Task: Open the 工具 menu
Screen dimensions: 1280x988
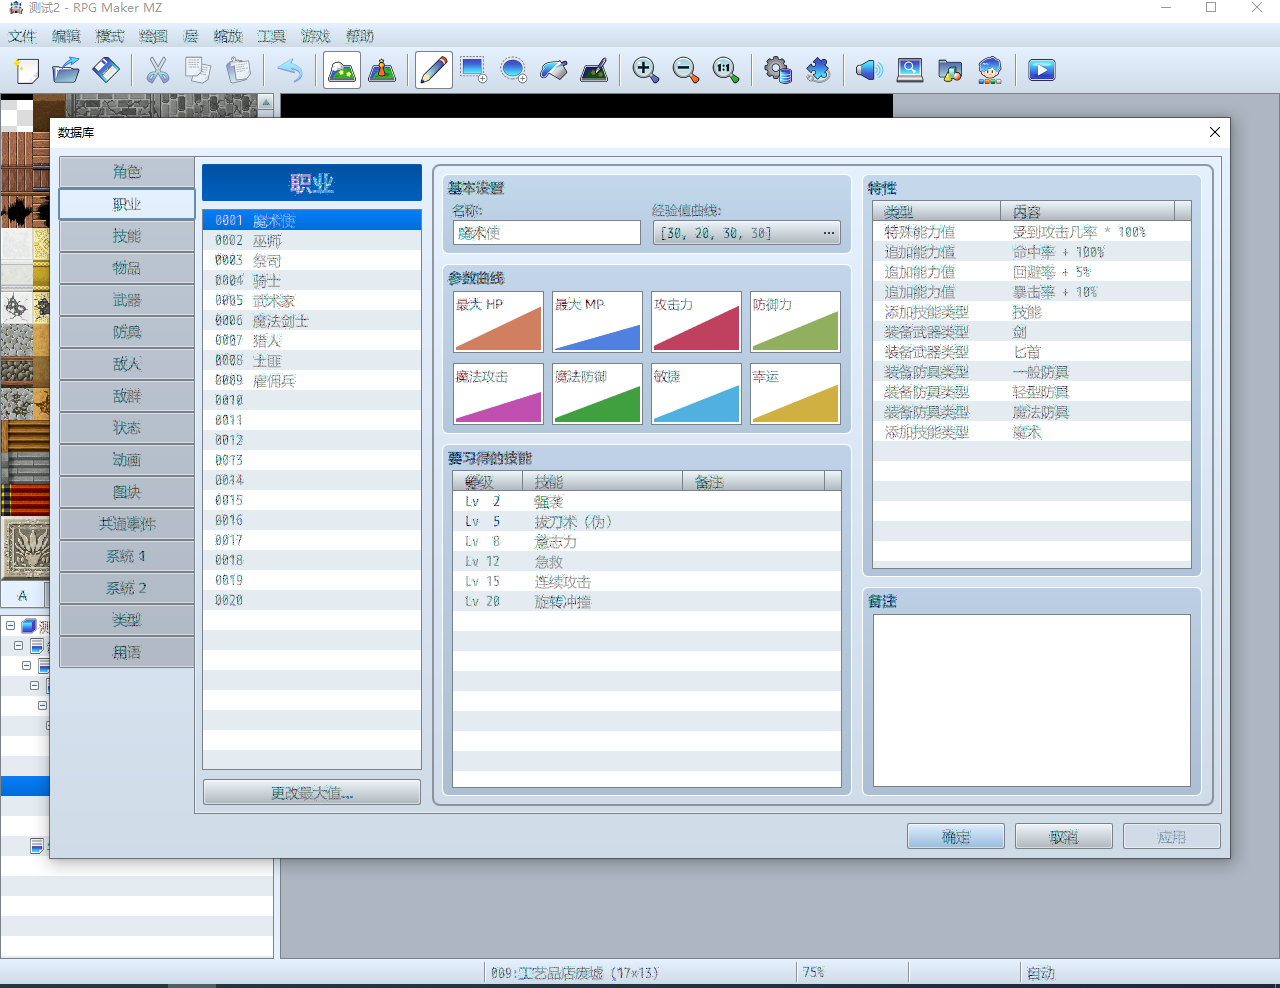Action: point(271,36)
